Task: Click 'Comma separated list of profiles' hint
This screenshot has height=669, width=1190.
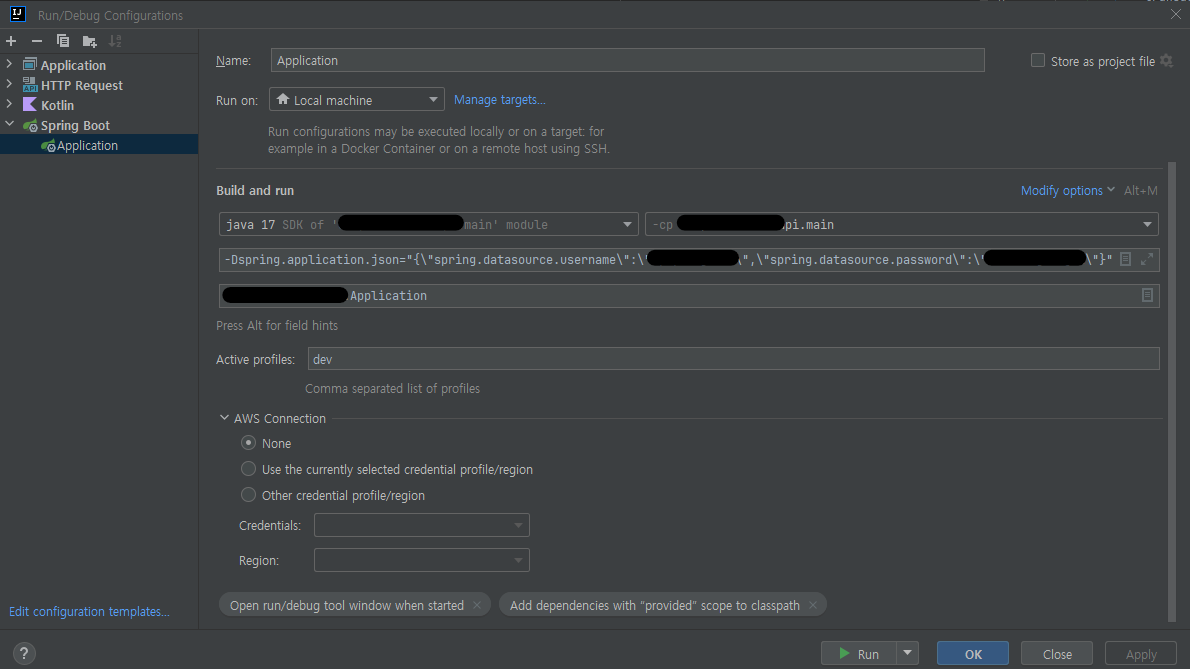Action: (x=392, y=388)
